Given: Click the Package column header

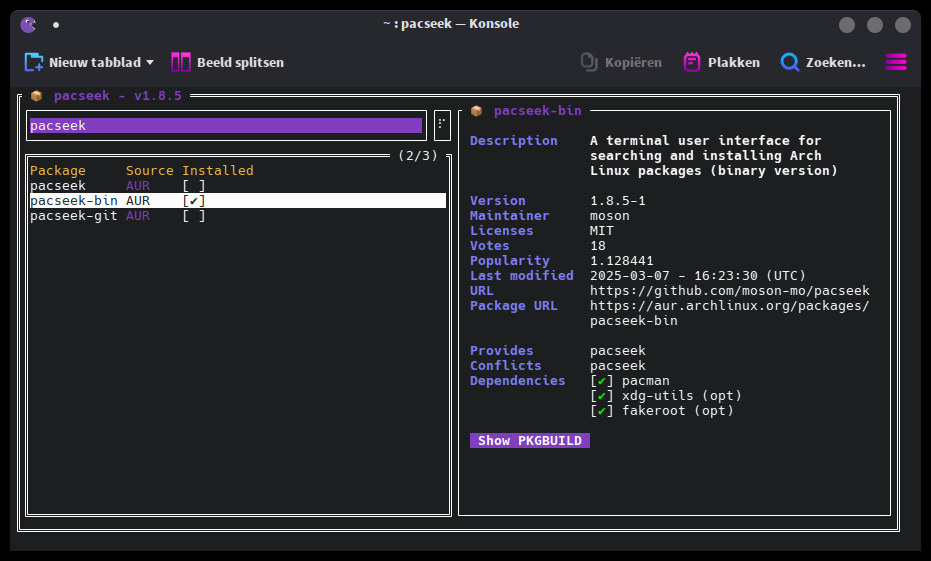Looking at the screenshot, I should (58, 170).
